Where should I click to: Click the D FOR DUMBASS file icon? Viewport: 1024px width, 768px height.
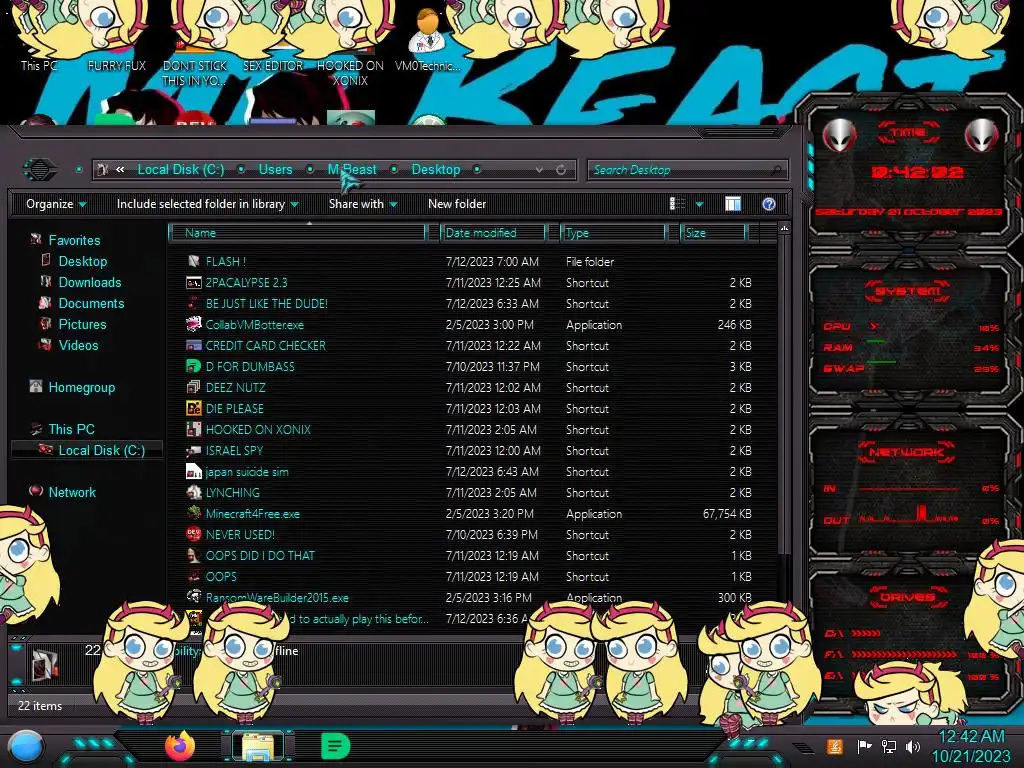click(193, 366)
